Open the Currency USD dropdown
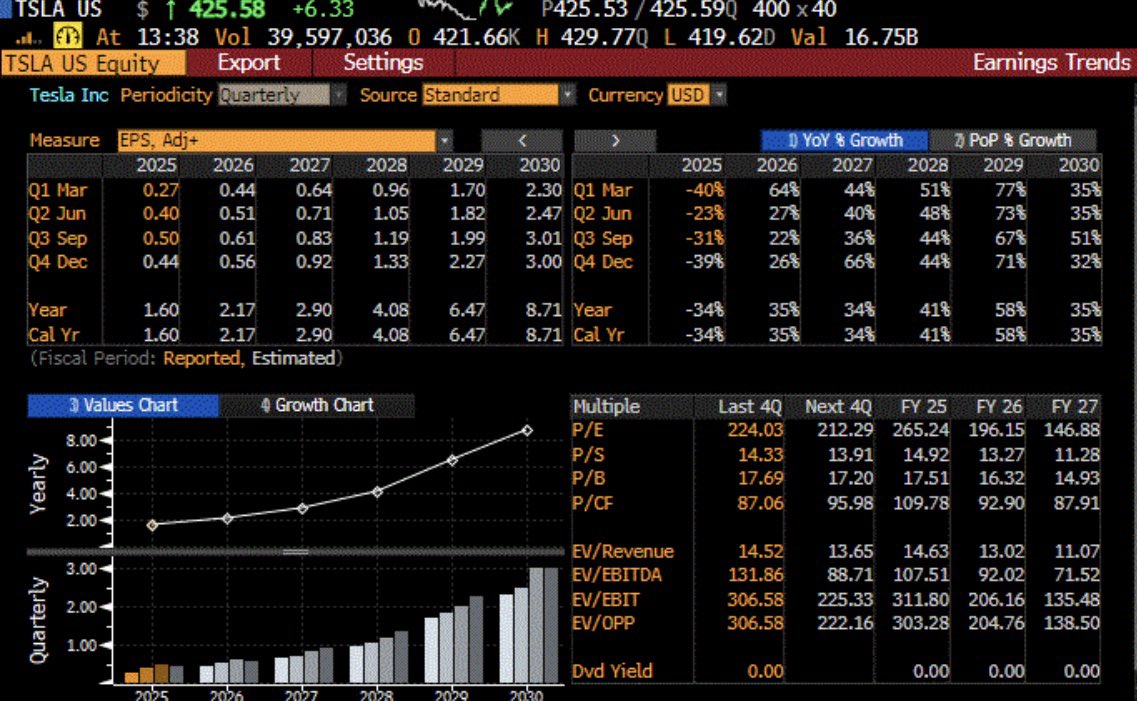The height and width of the screenshot is (701, 1137). pyautogui.click(x=717, y=96)
